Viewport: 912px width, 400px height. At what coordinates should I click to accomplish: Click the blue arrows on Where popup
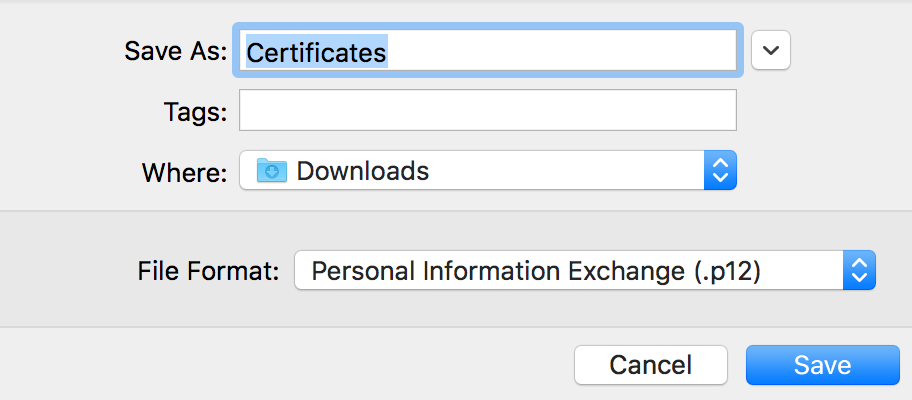(720, 170)
